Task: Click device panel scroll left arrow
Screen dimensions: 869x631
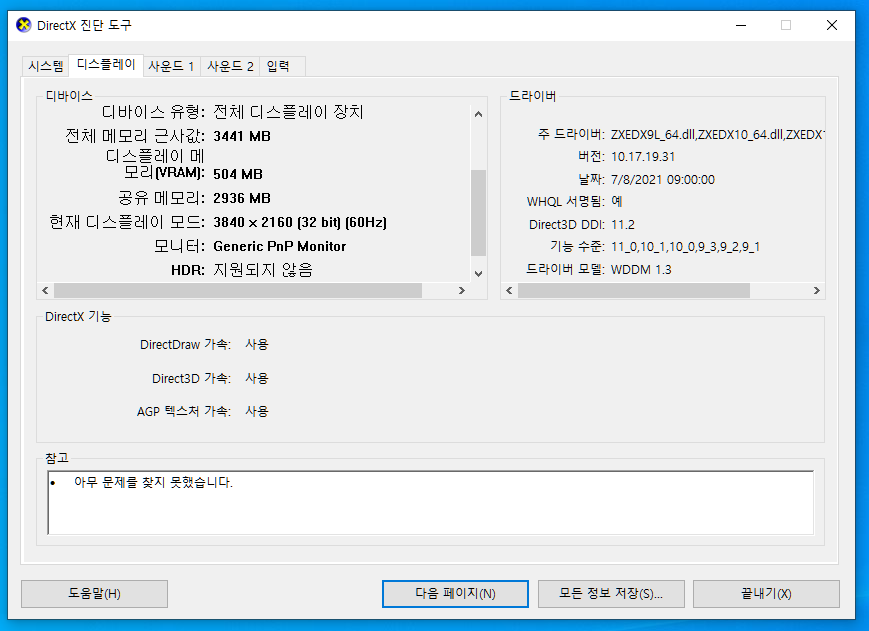Action: point(45,290)
